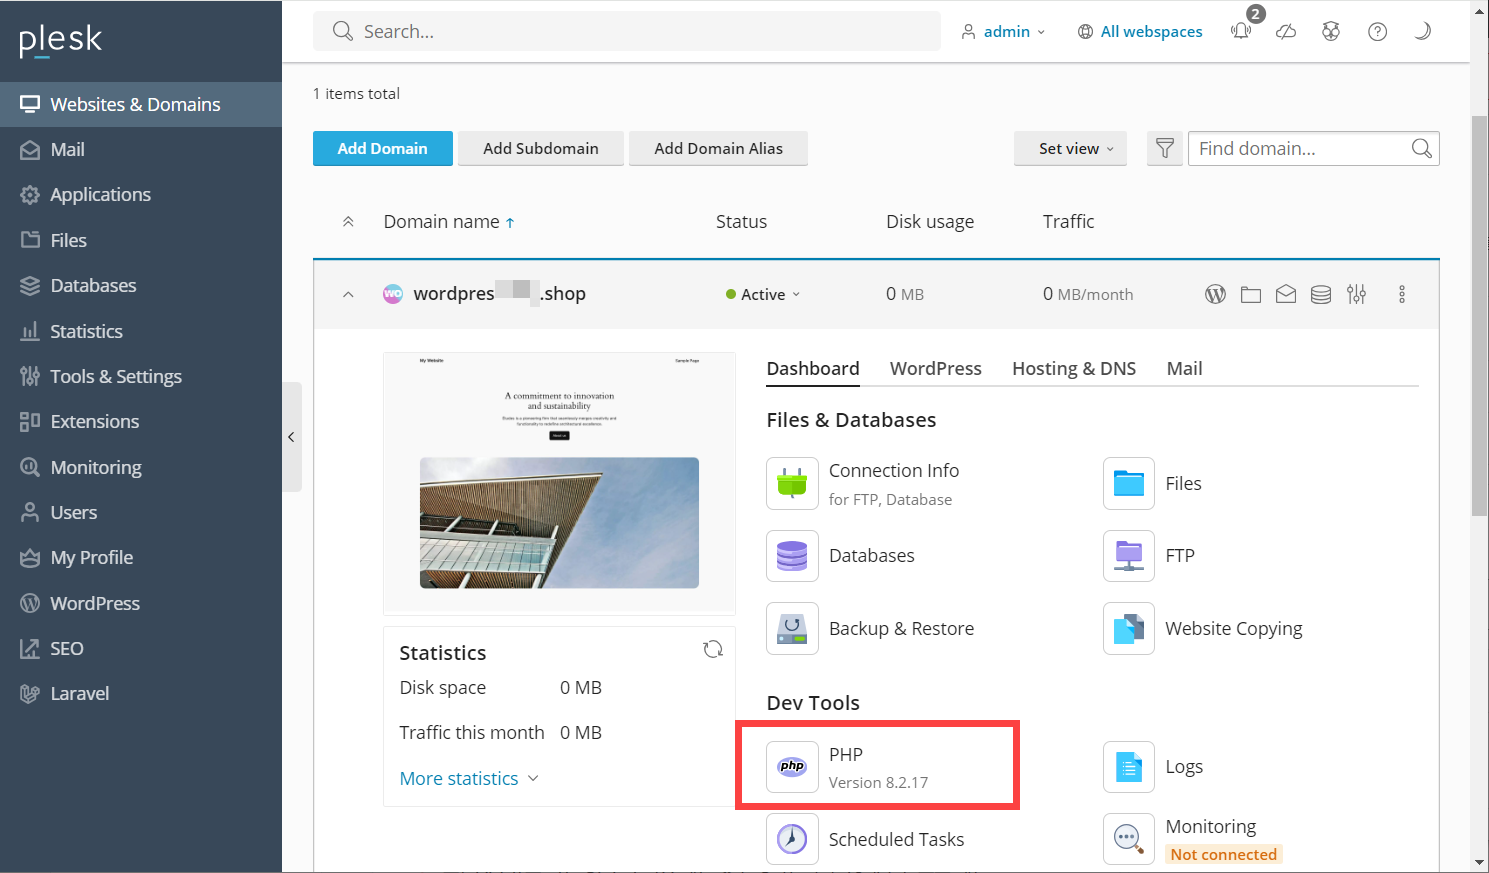Click the domain filter funnel icon

pyautogui.click(x=1165, y=148)
